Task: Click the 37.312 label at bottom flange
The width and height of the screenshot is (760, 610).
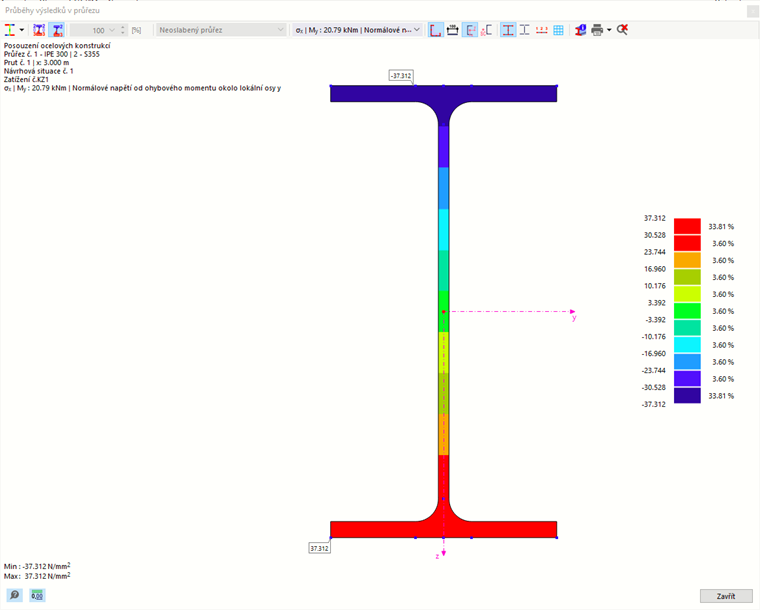Action: [319, 548]
